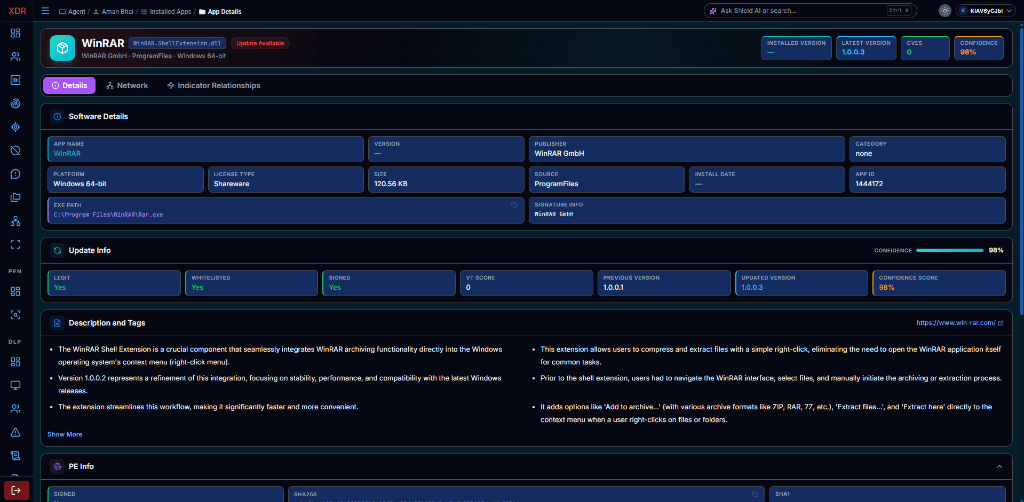Collapse the PE Info section chevron
1024x502 pixels.
pyautogui.click(x=999, y=466)
